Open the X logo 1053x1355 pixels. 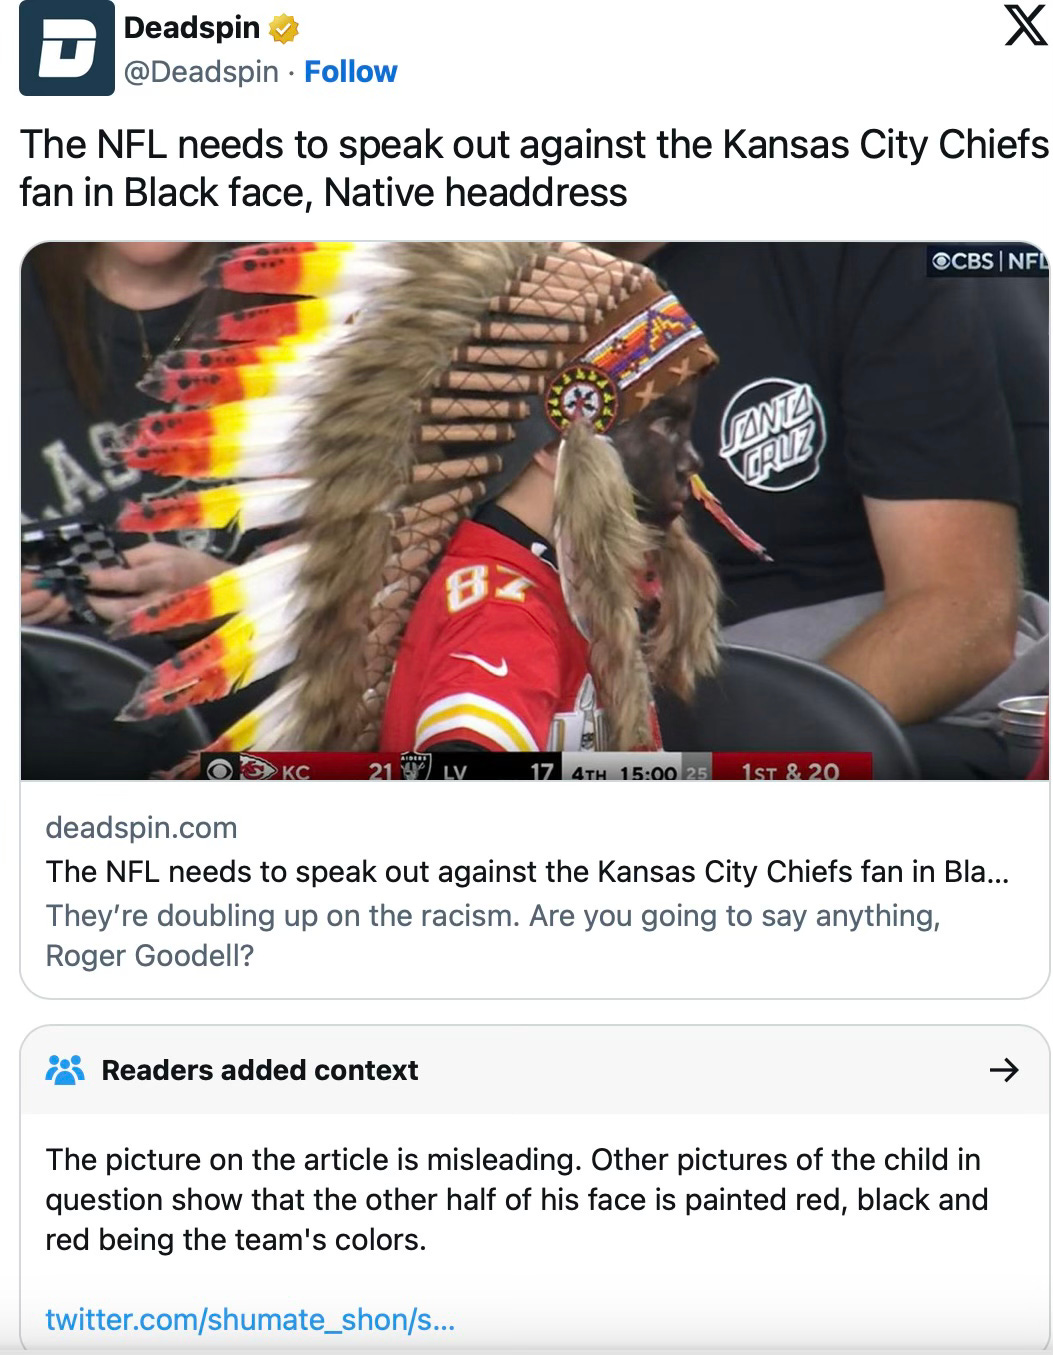1025,24
